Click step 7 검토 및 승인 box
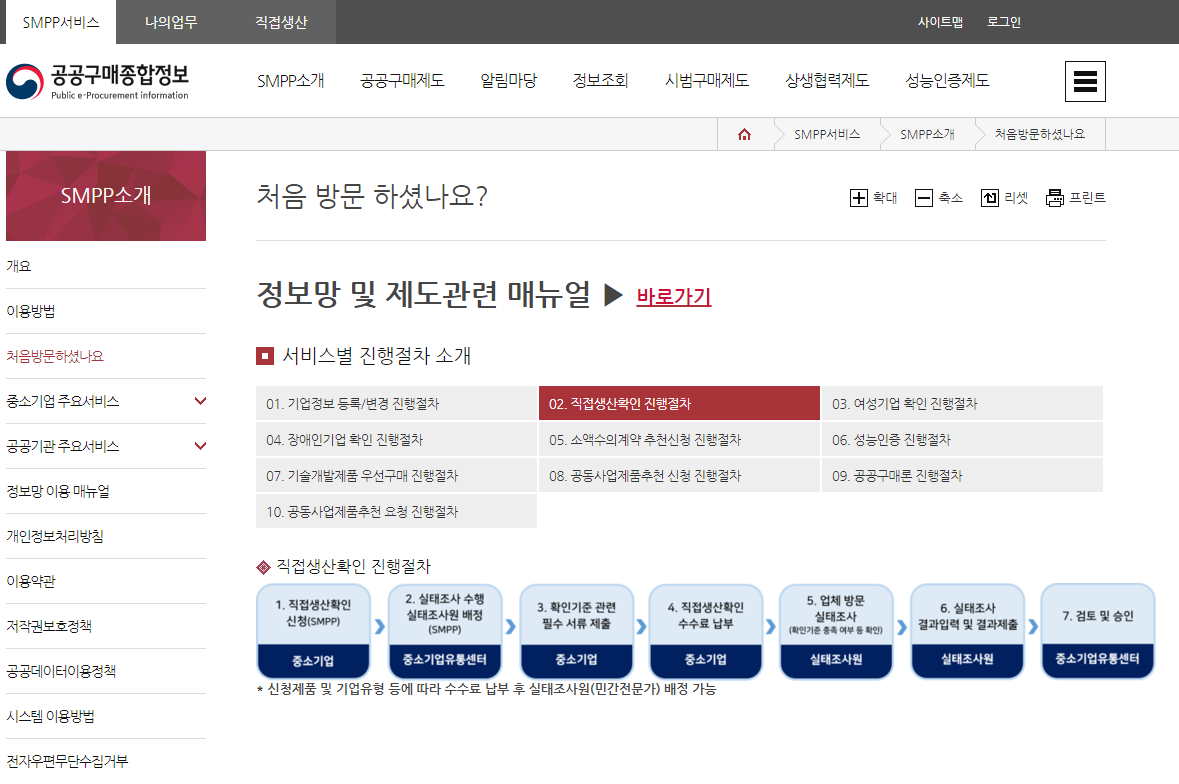The height and width of the screenshot is (784, 1179). [x=1098, y=631]
